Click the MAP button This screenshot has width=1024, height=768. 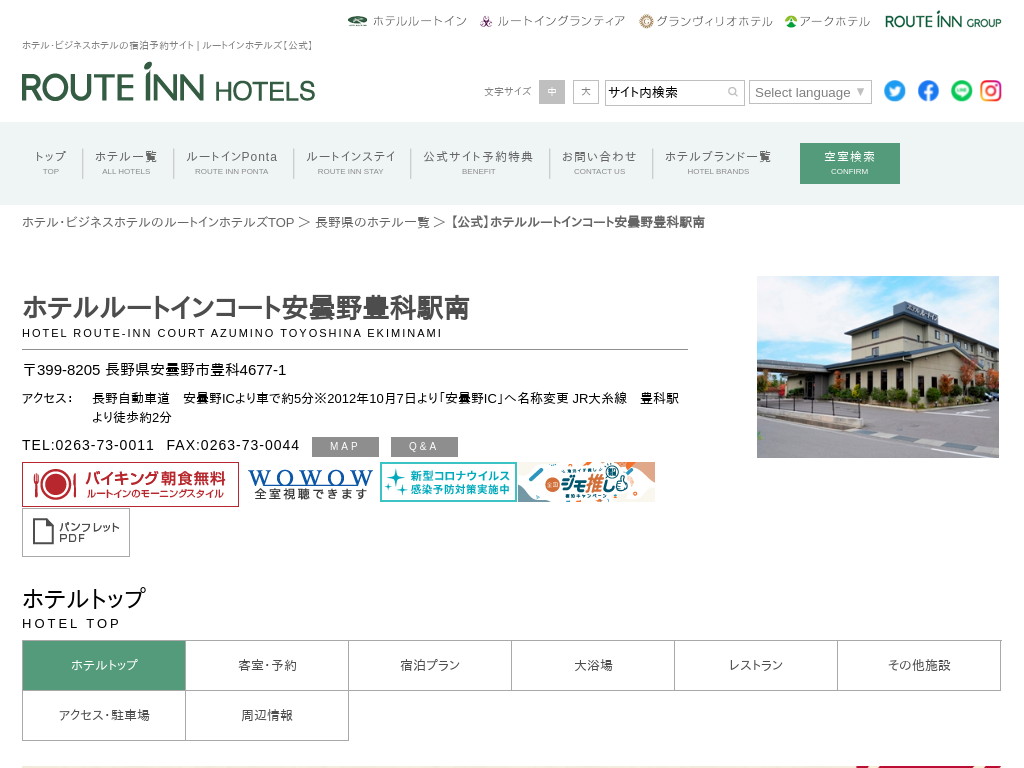pos(345,447)
